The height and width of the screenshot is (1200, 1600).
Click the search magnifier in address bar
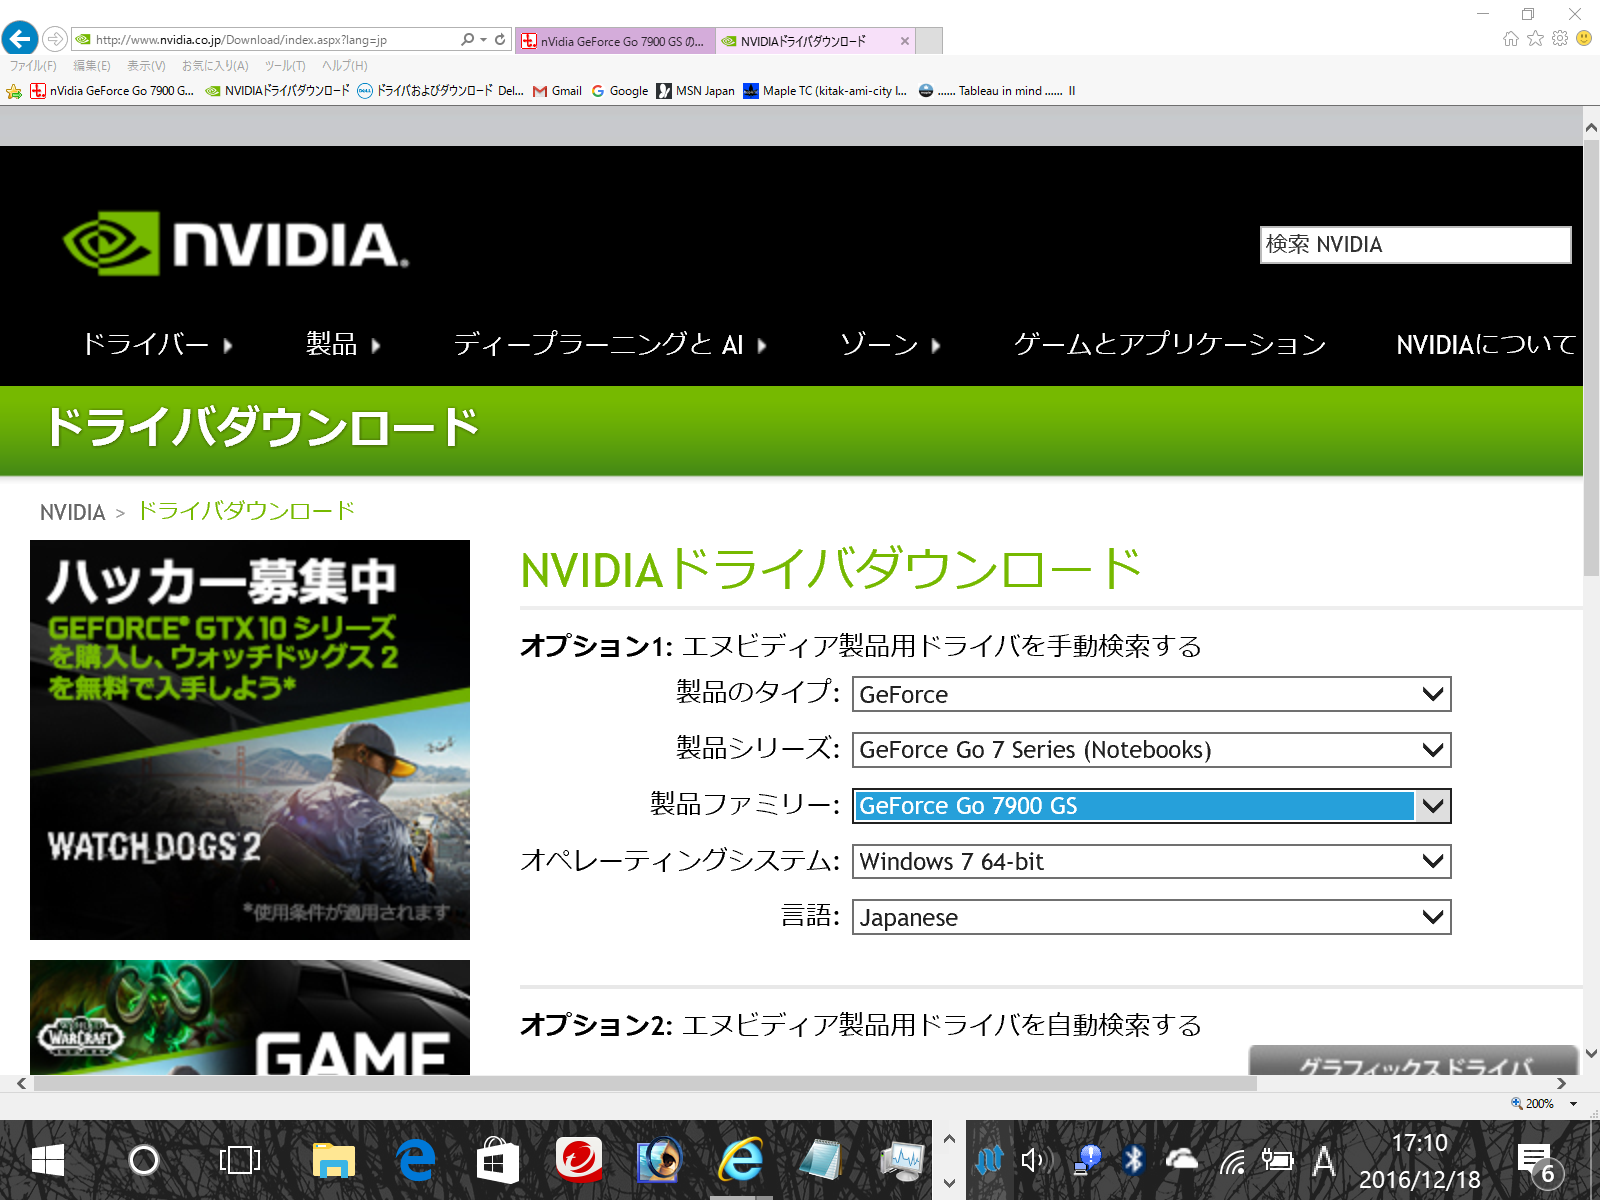click(x=467, y=40)
